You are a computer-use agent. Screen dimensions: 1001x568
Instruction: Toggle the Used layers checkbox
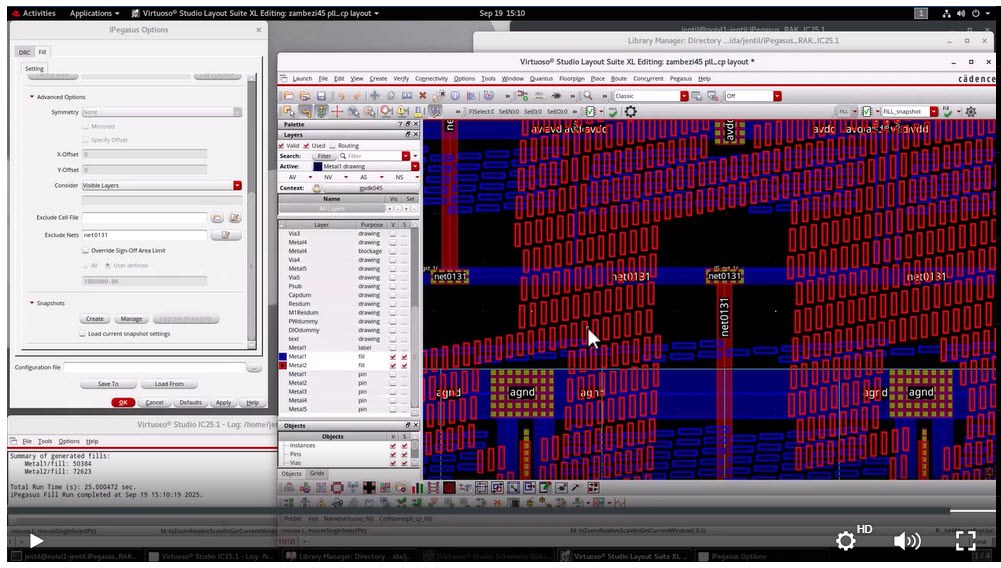307,146
